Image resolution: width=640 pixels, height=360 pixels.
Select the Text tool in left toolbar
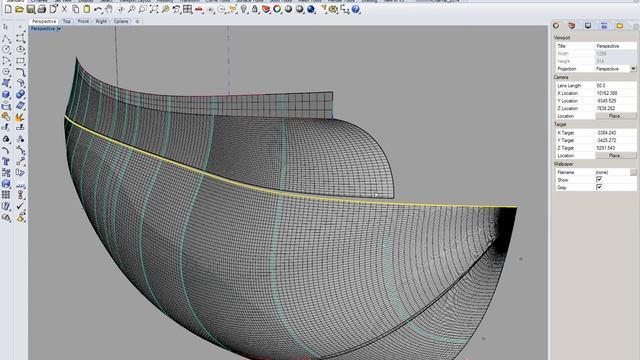click(6, 162)
